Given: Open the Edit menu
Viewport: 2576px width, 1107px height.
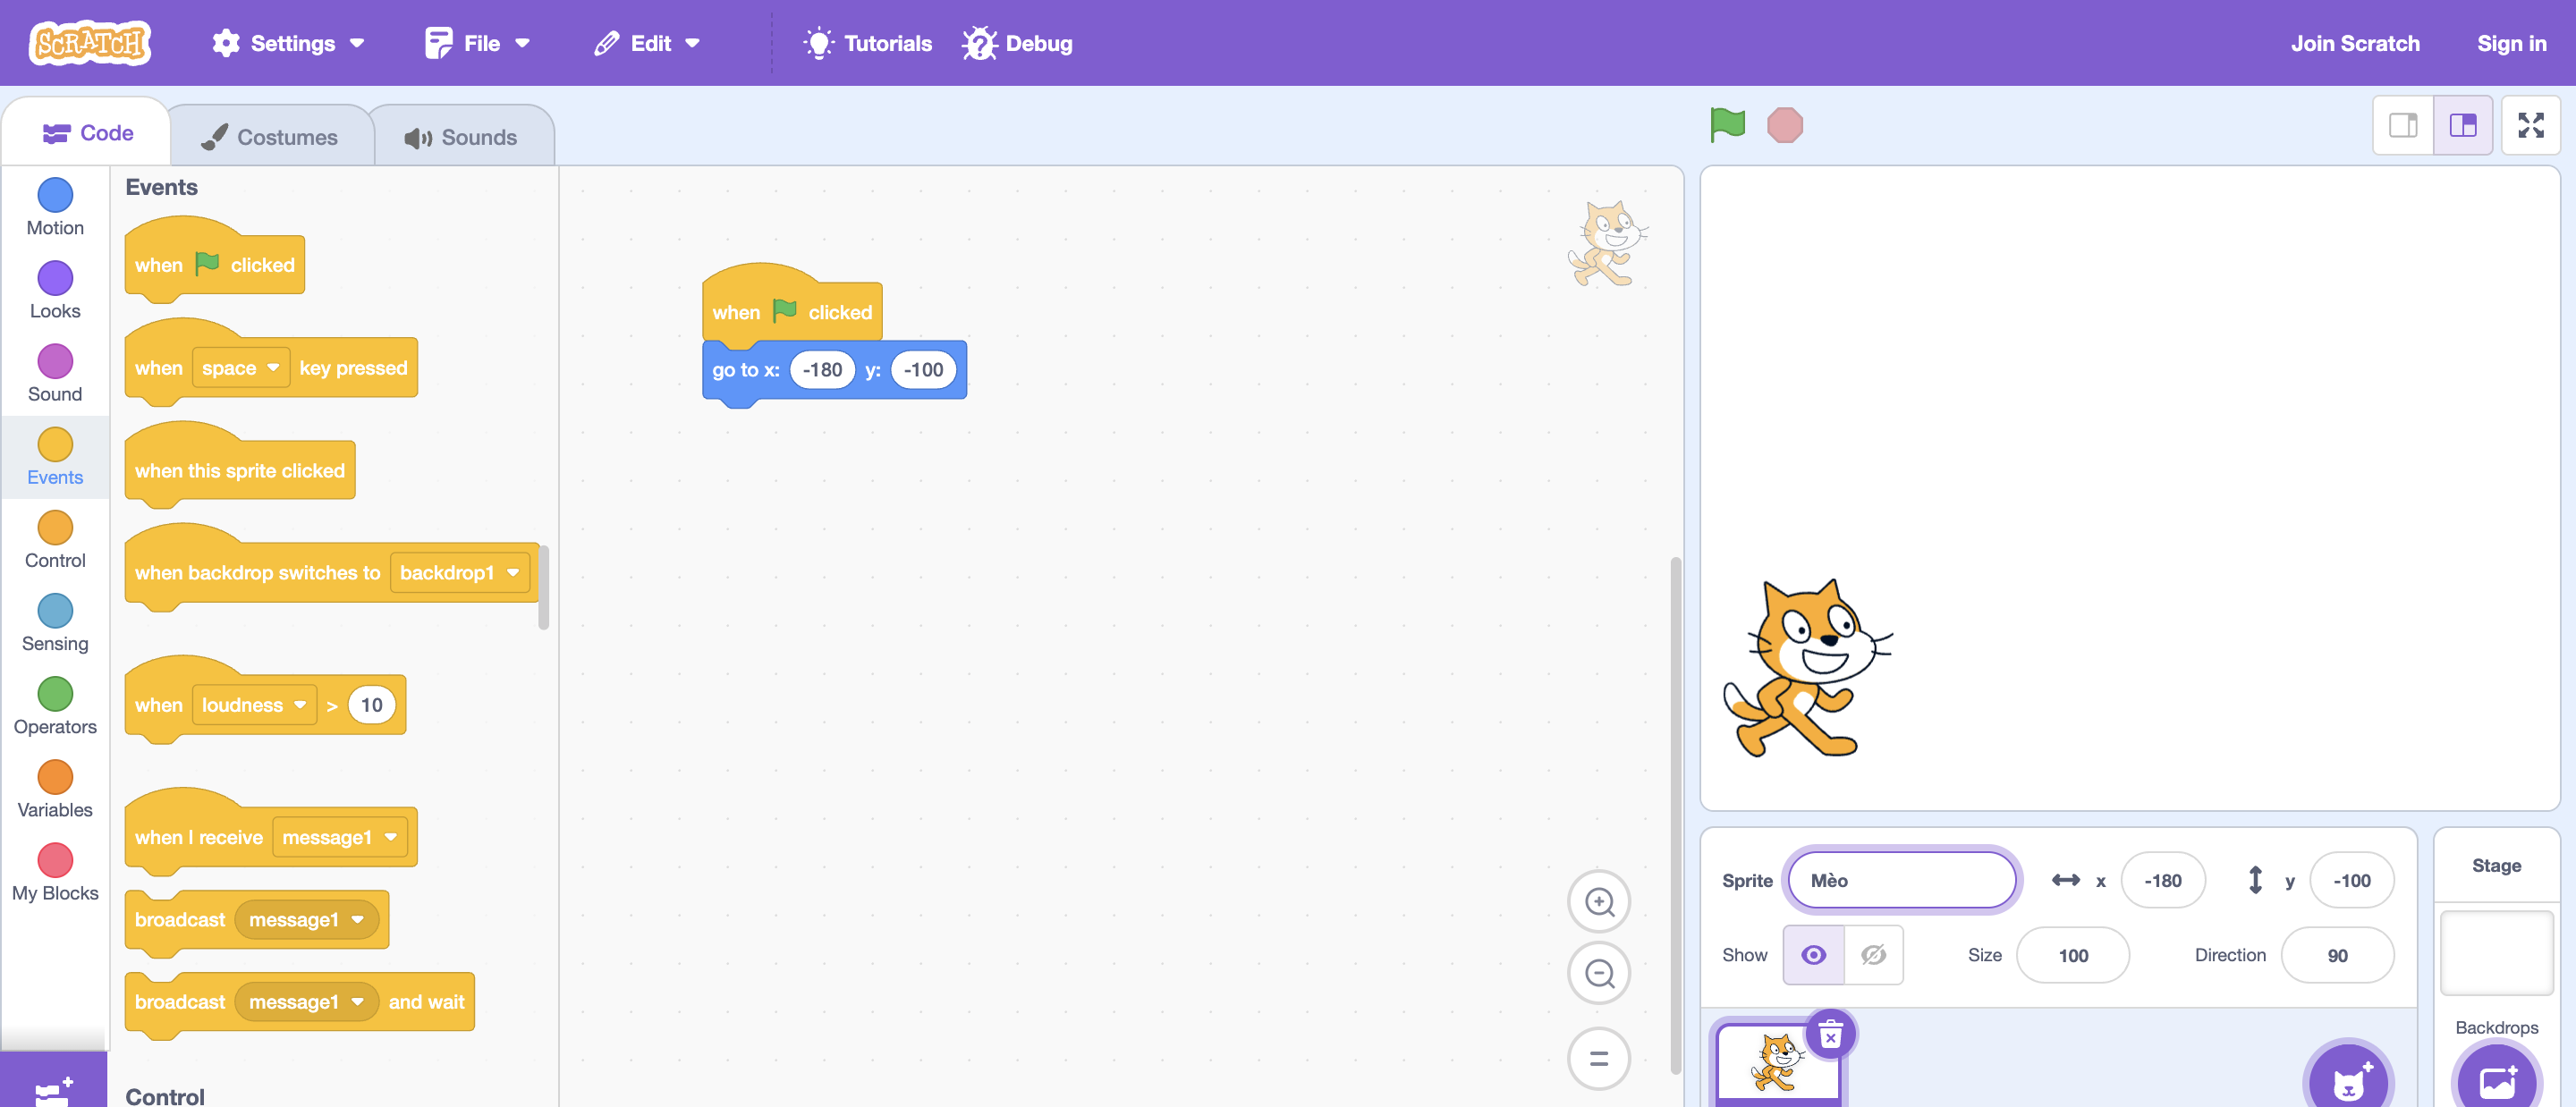Looking at the screenshot, I should pyautogui.click(x=647, y=43).
